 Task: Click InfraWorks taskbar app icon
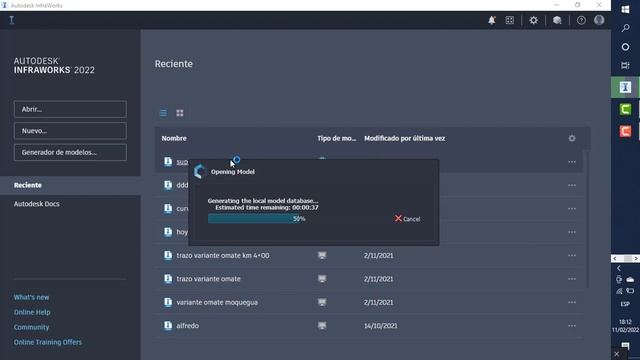[625, 87]
